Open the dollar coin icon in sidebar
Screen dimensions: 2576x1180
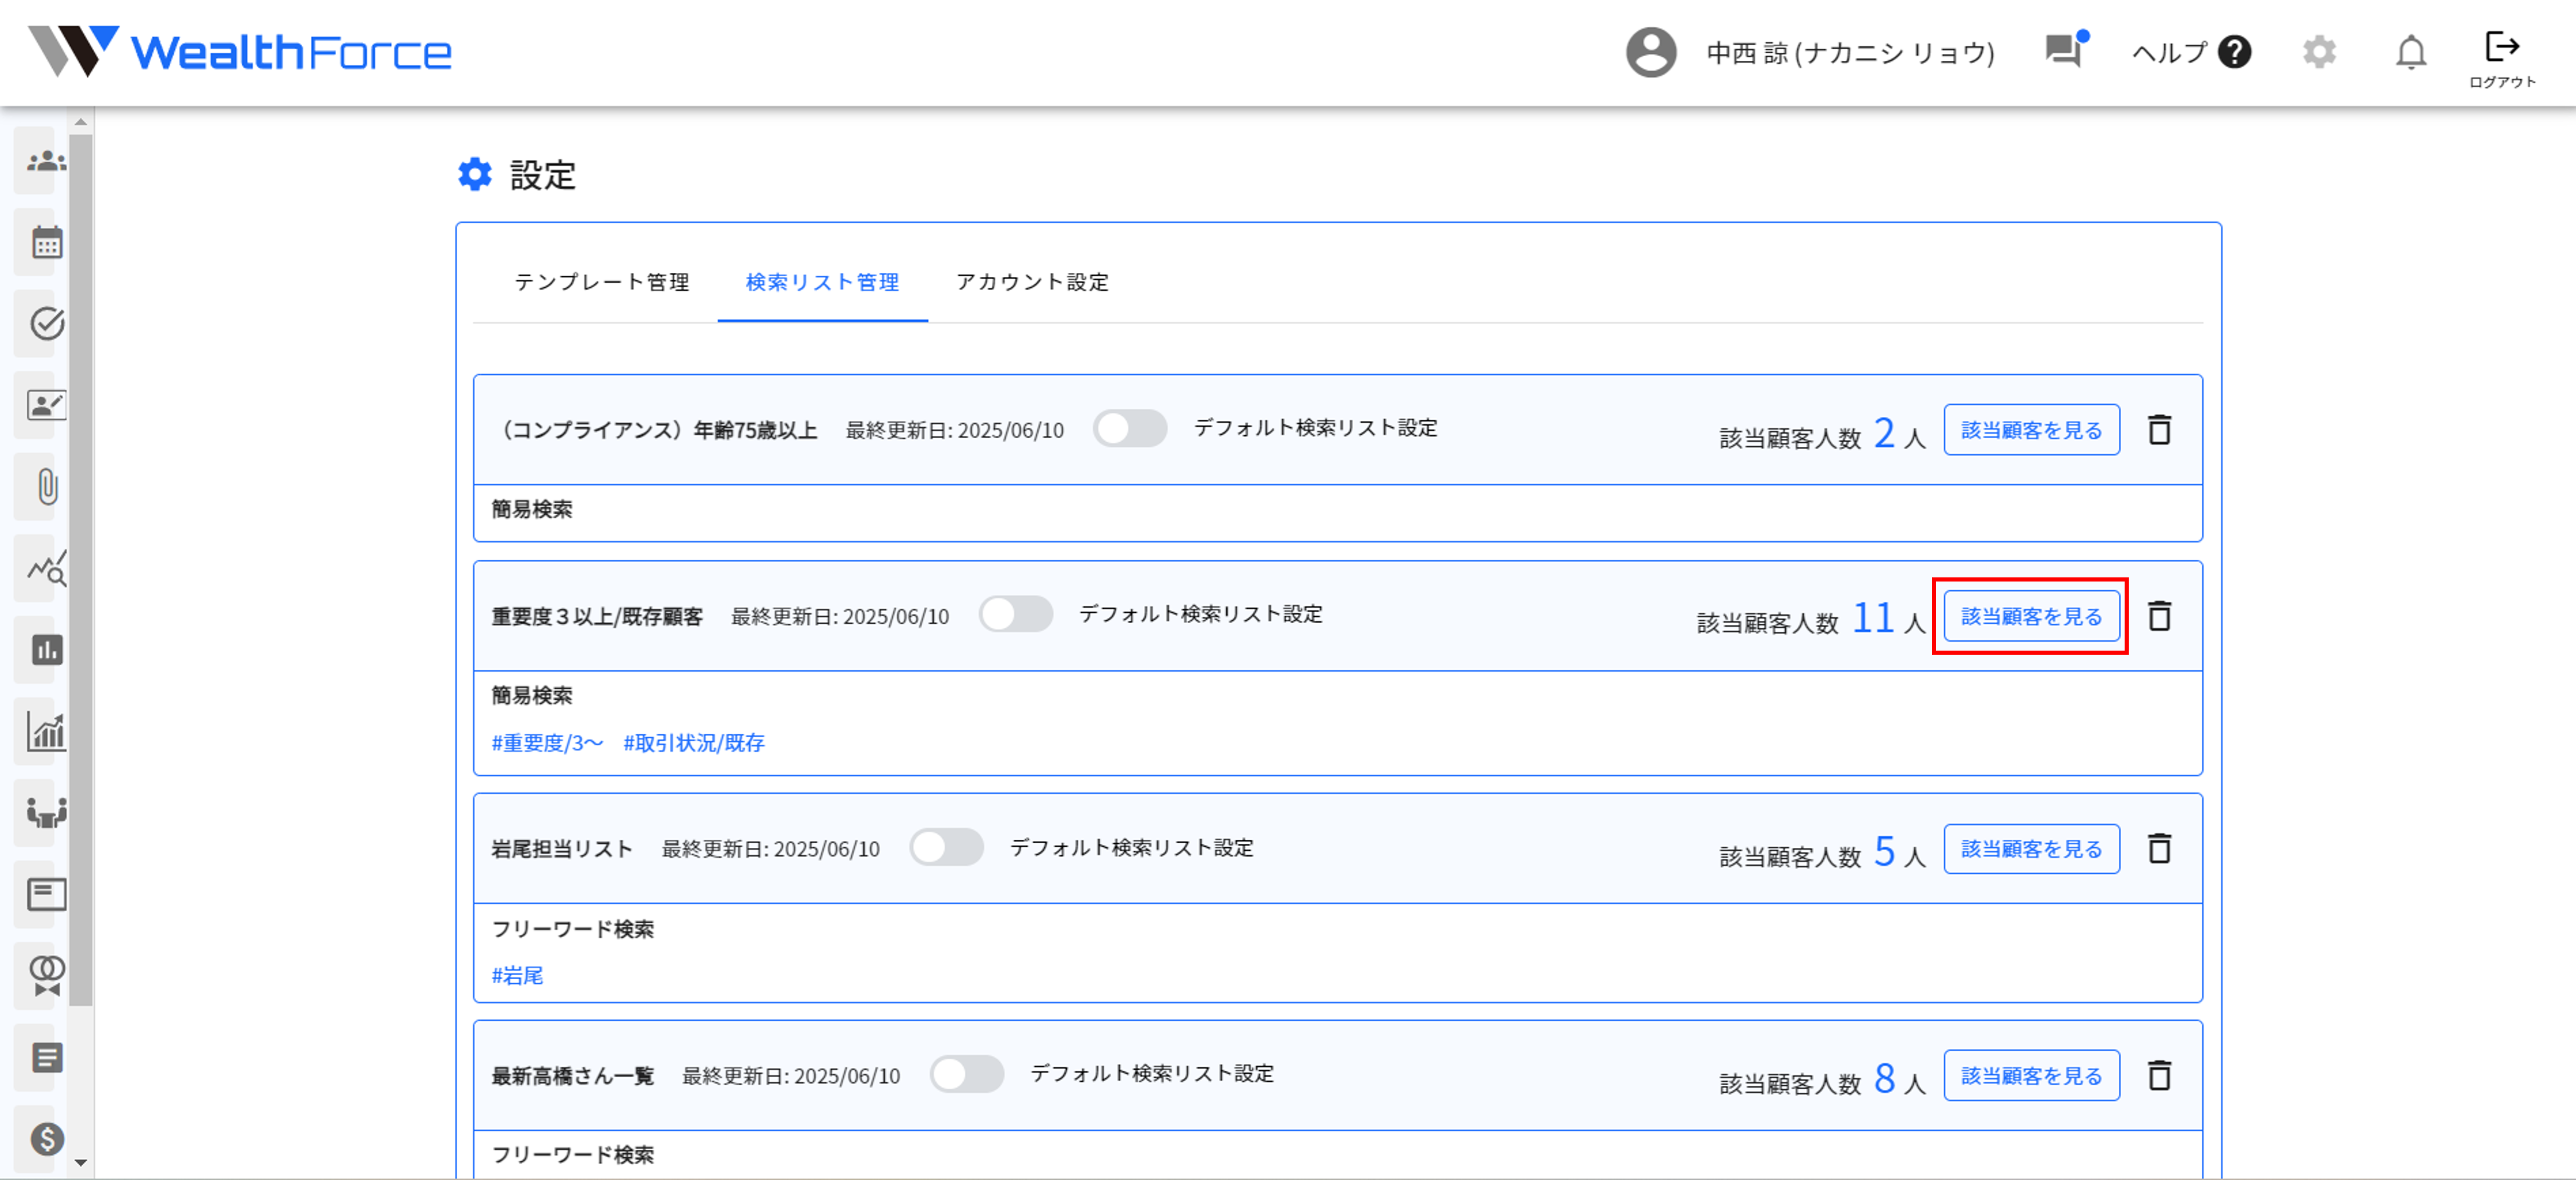(46, 1138)
